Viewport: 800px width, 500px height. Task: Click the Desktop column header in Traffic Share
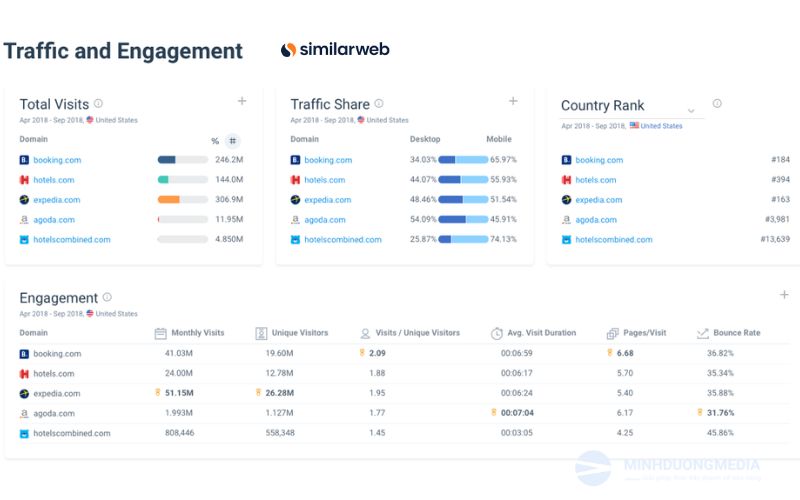pyautogui.click(x=424, y=139)
